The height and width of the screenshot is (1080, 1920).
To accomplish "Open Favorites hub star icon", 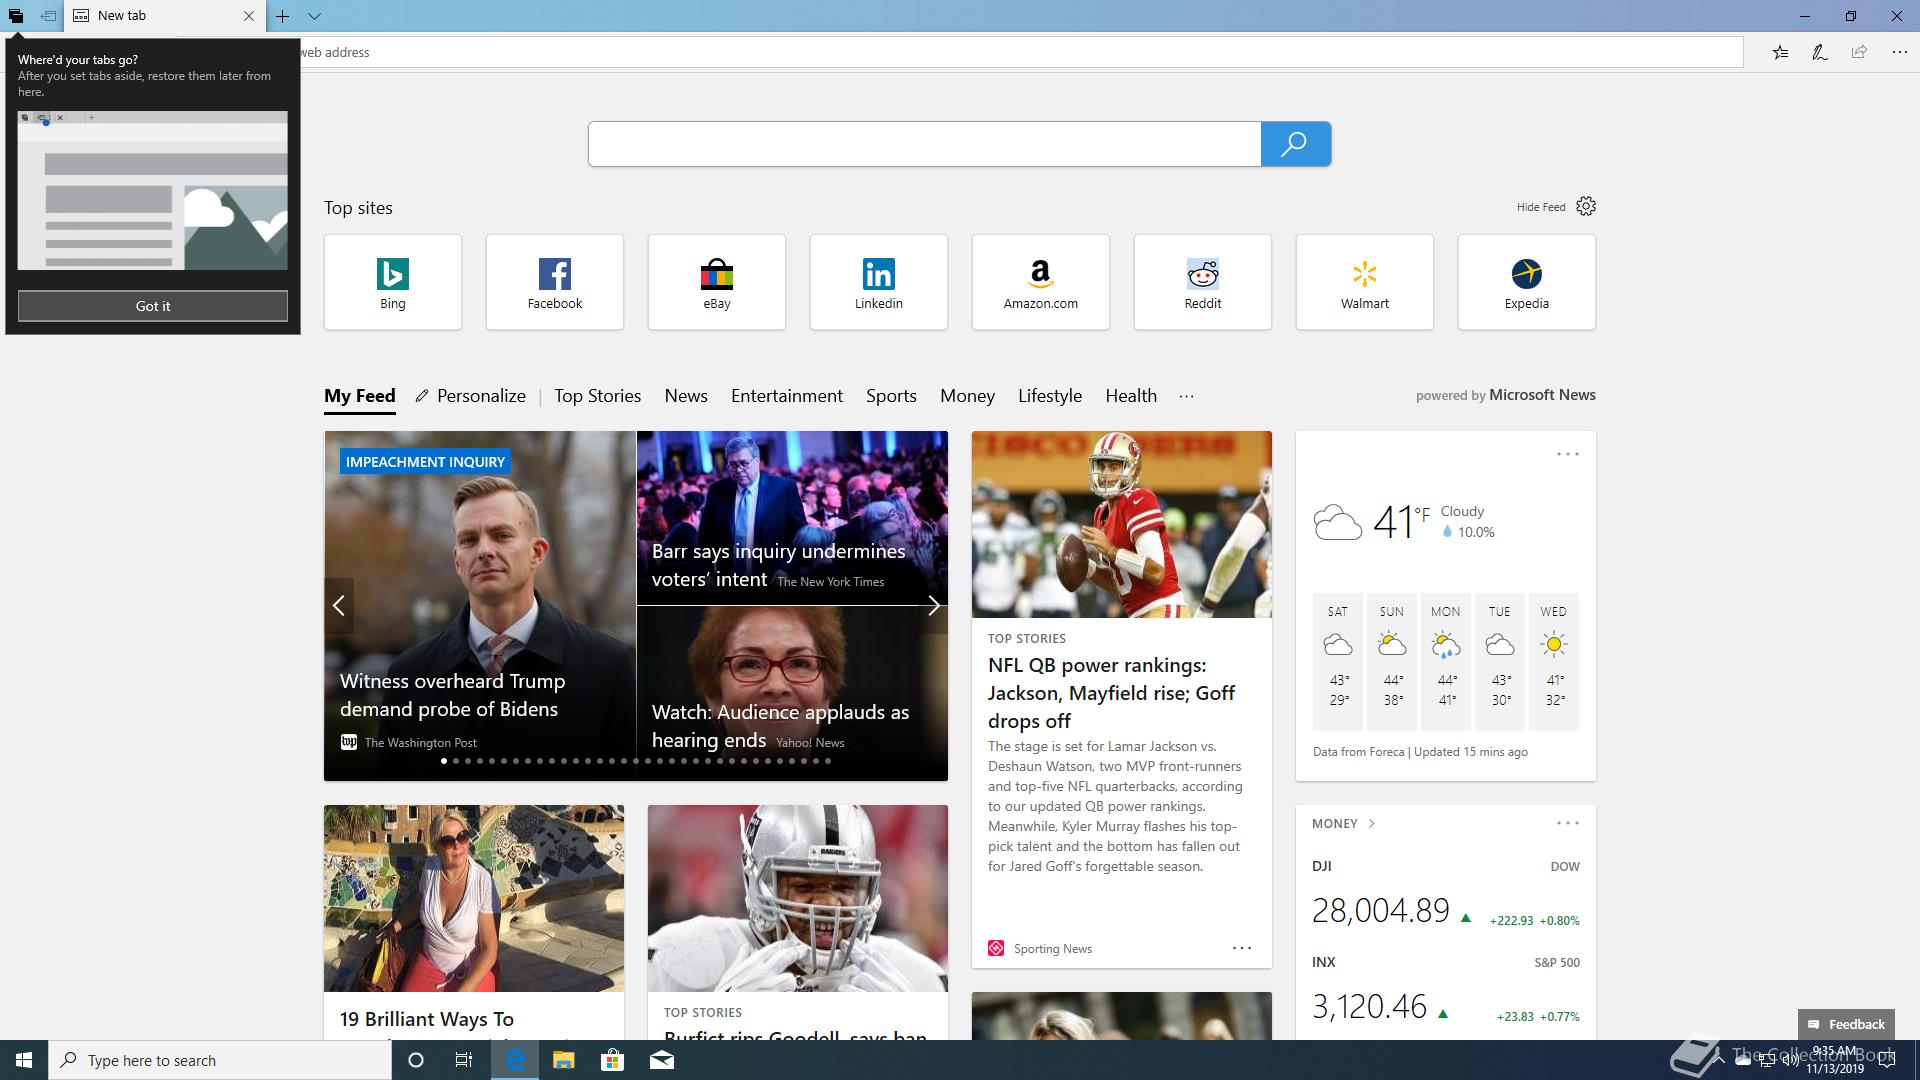I will (x=1780, y=52).
